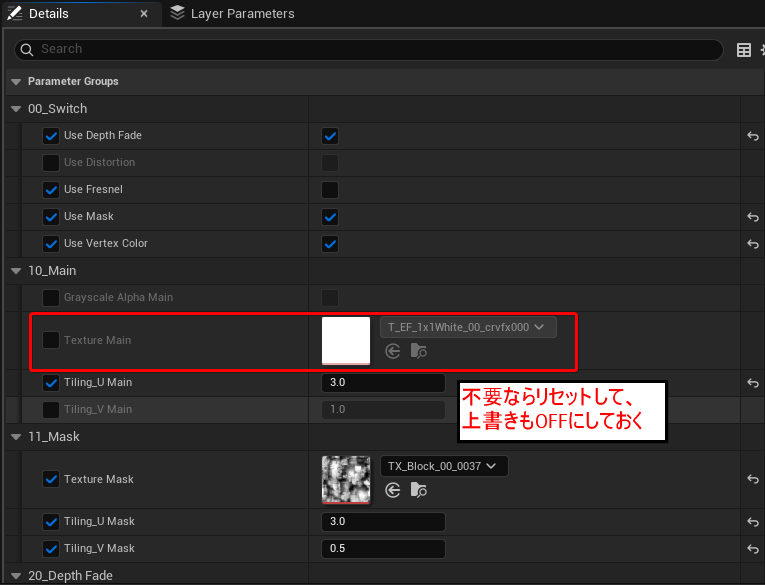Reset Tiling_U Main value to default

click(x=751, y=383)
